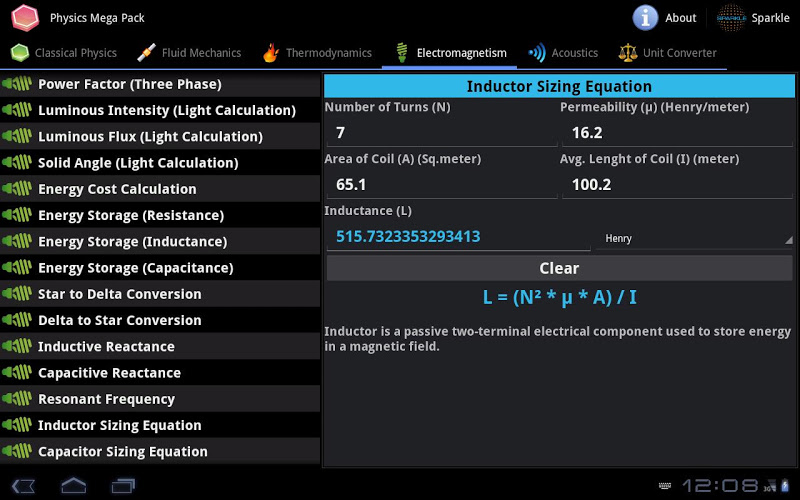Tap the icon beside Luminous Flux
800x500 pixels.
tap(17, 136)
